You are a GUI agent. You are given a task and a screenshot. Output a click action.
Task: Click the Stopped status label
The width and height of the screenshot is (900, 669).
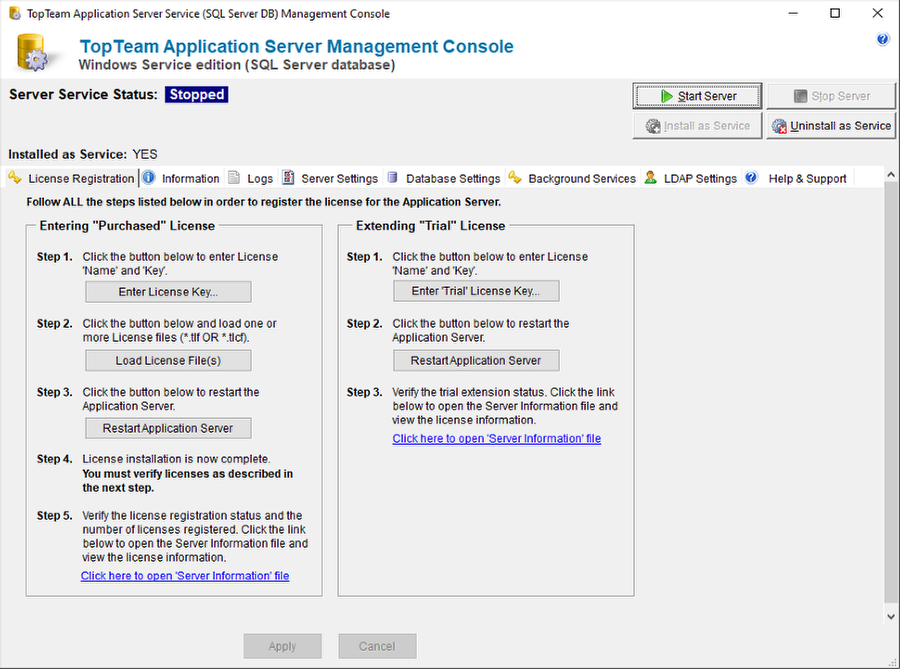tap(196, 94)
